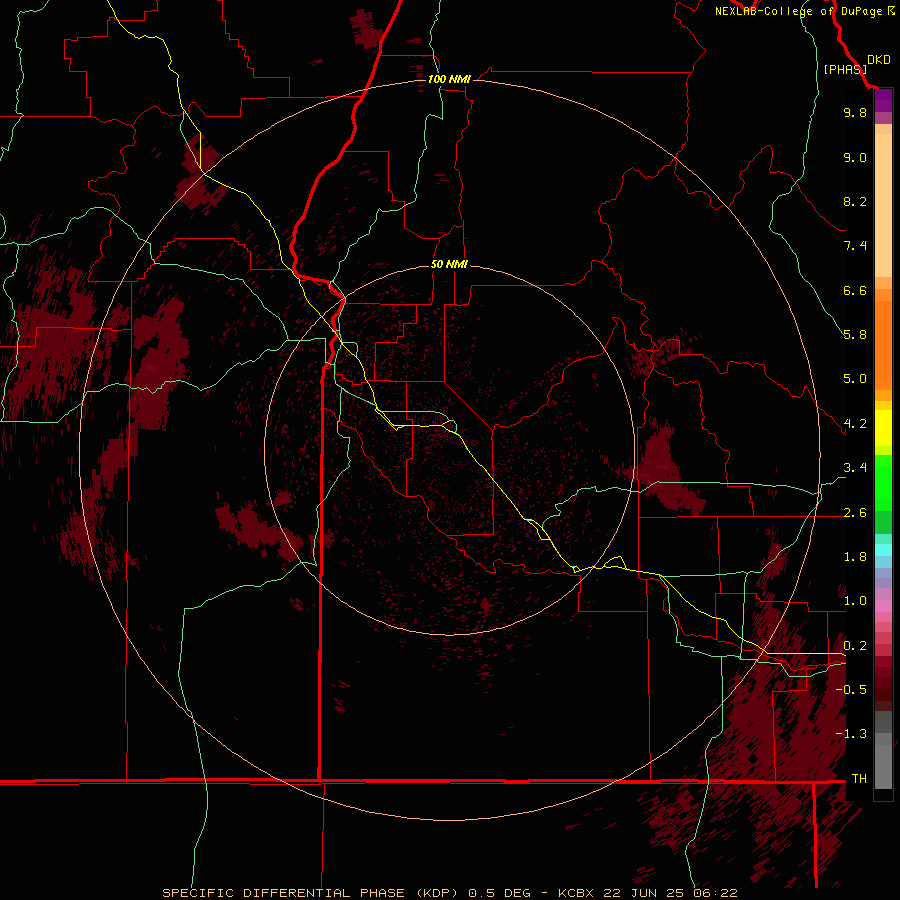Click the 2.6 value on the color scale
This screenshot has height=900, width=900.
855,513
